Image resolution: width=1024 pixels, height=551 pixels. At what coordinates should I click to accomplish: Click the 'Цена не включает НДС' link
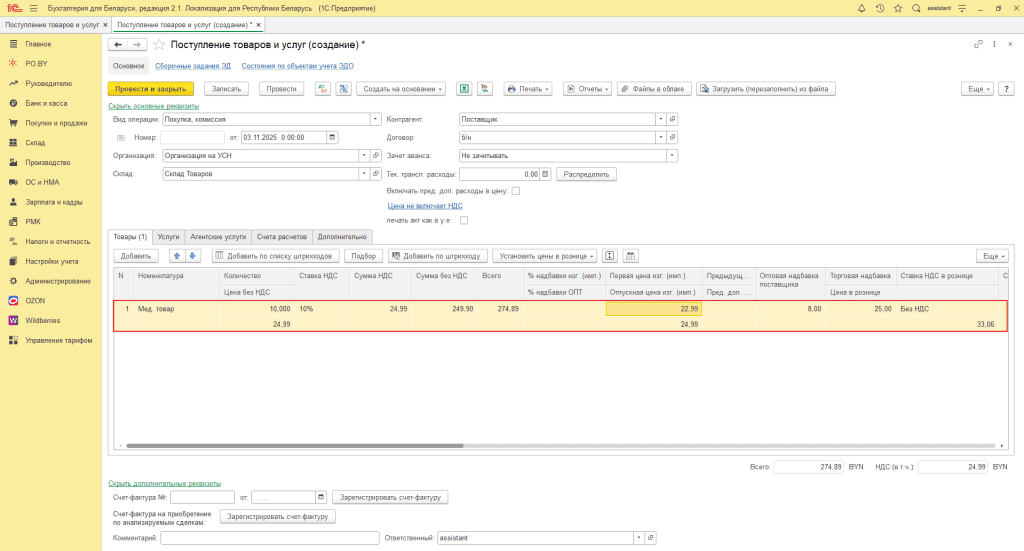pyautogui.click(x=424, y=205)
